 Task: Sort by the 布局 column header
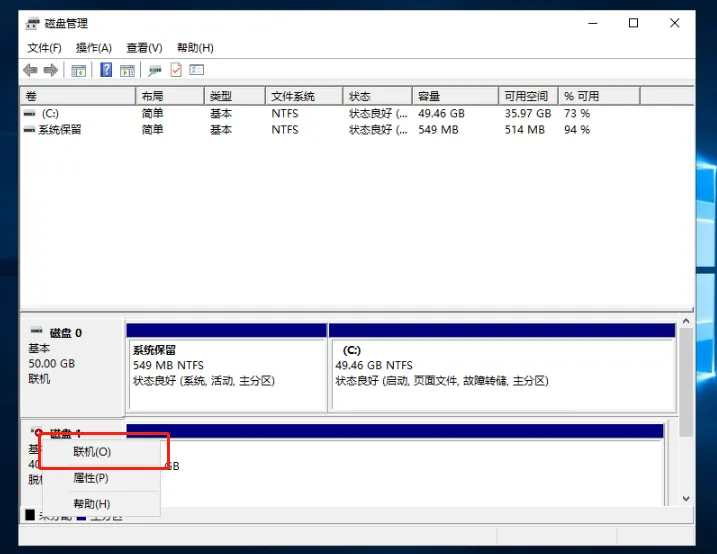point(170,96)
